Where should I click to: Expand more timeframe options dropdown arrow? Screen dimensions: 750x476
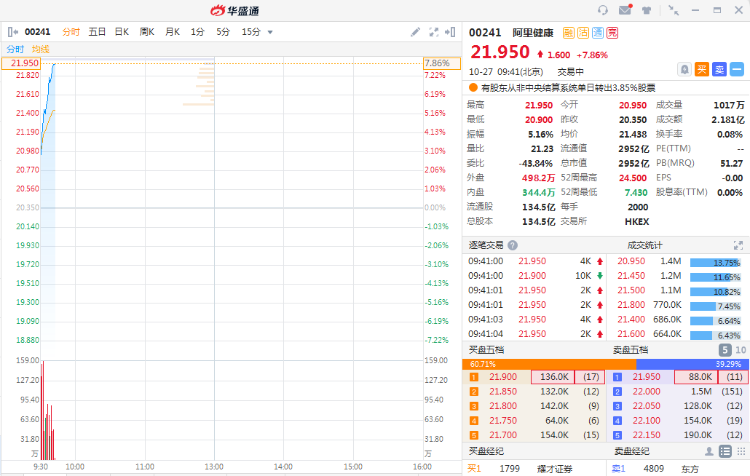(x=270, y=32)
